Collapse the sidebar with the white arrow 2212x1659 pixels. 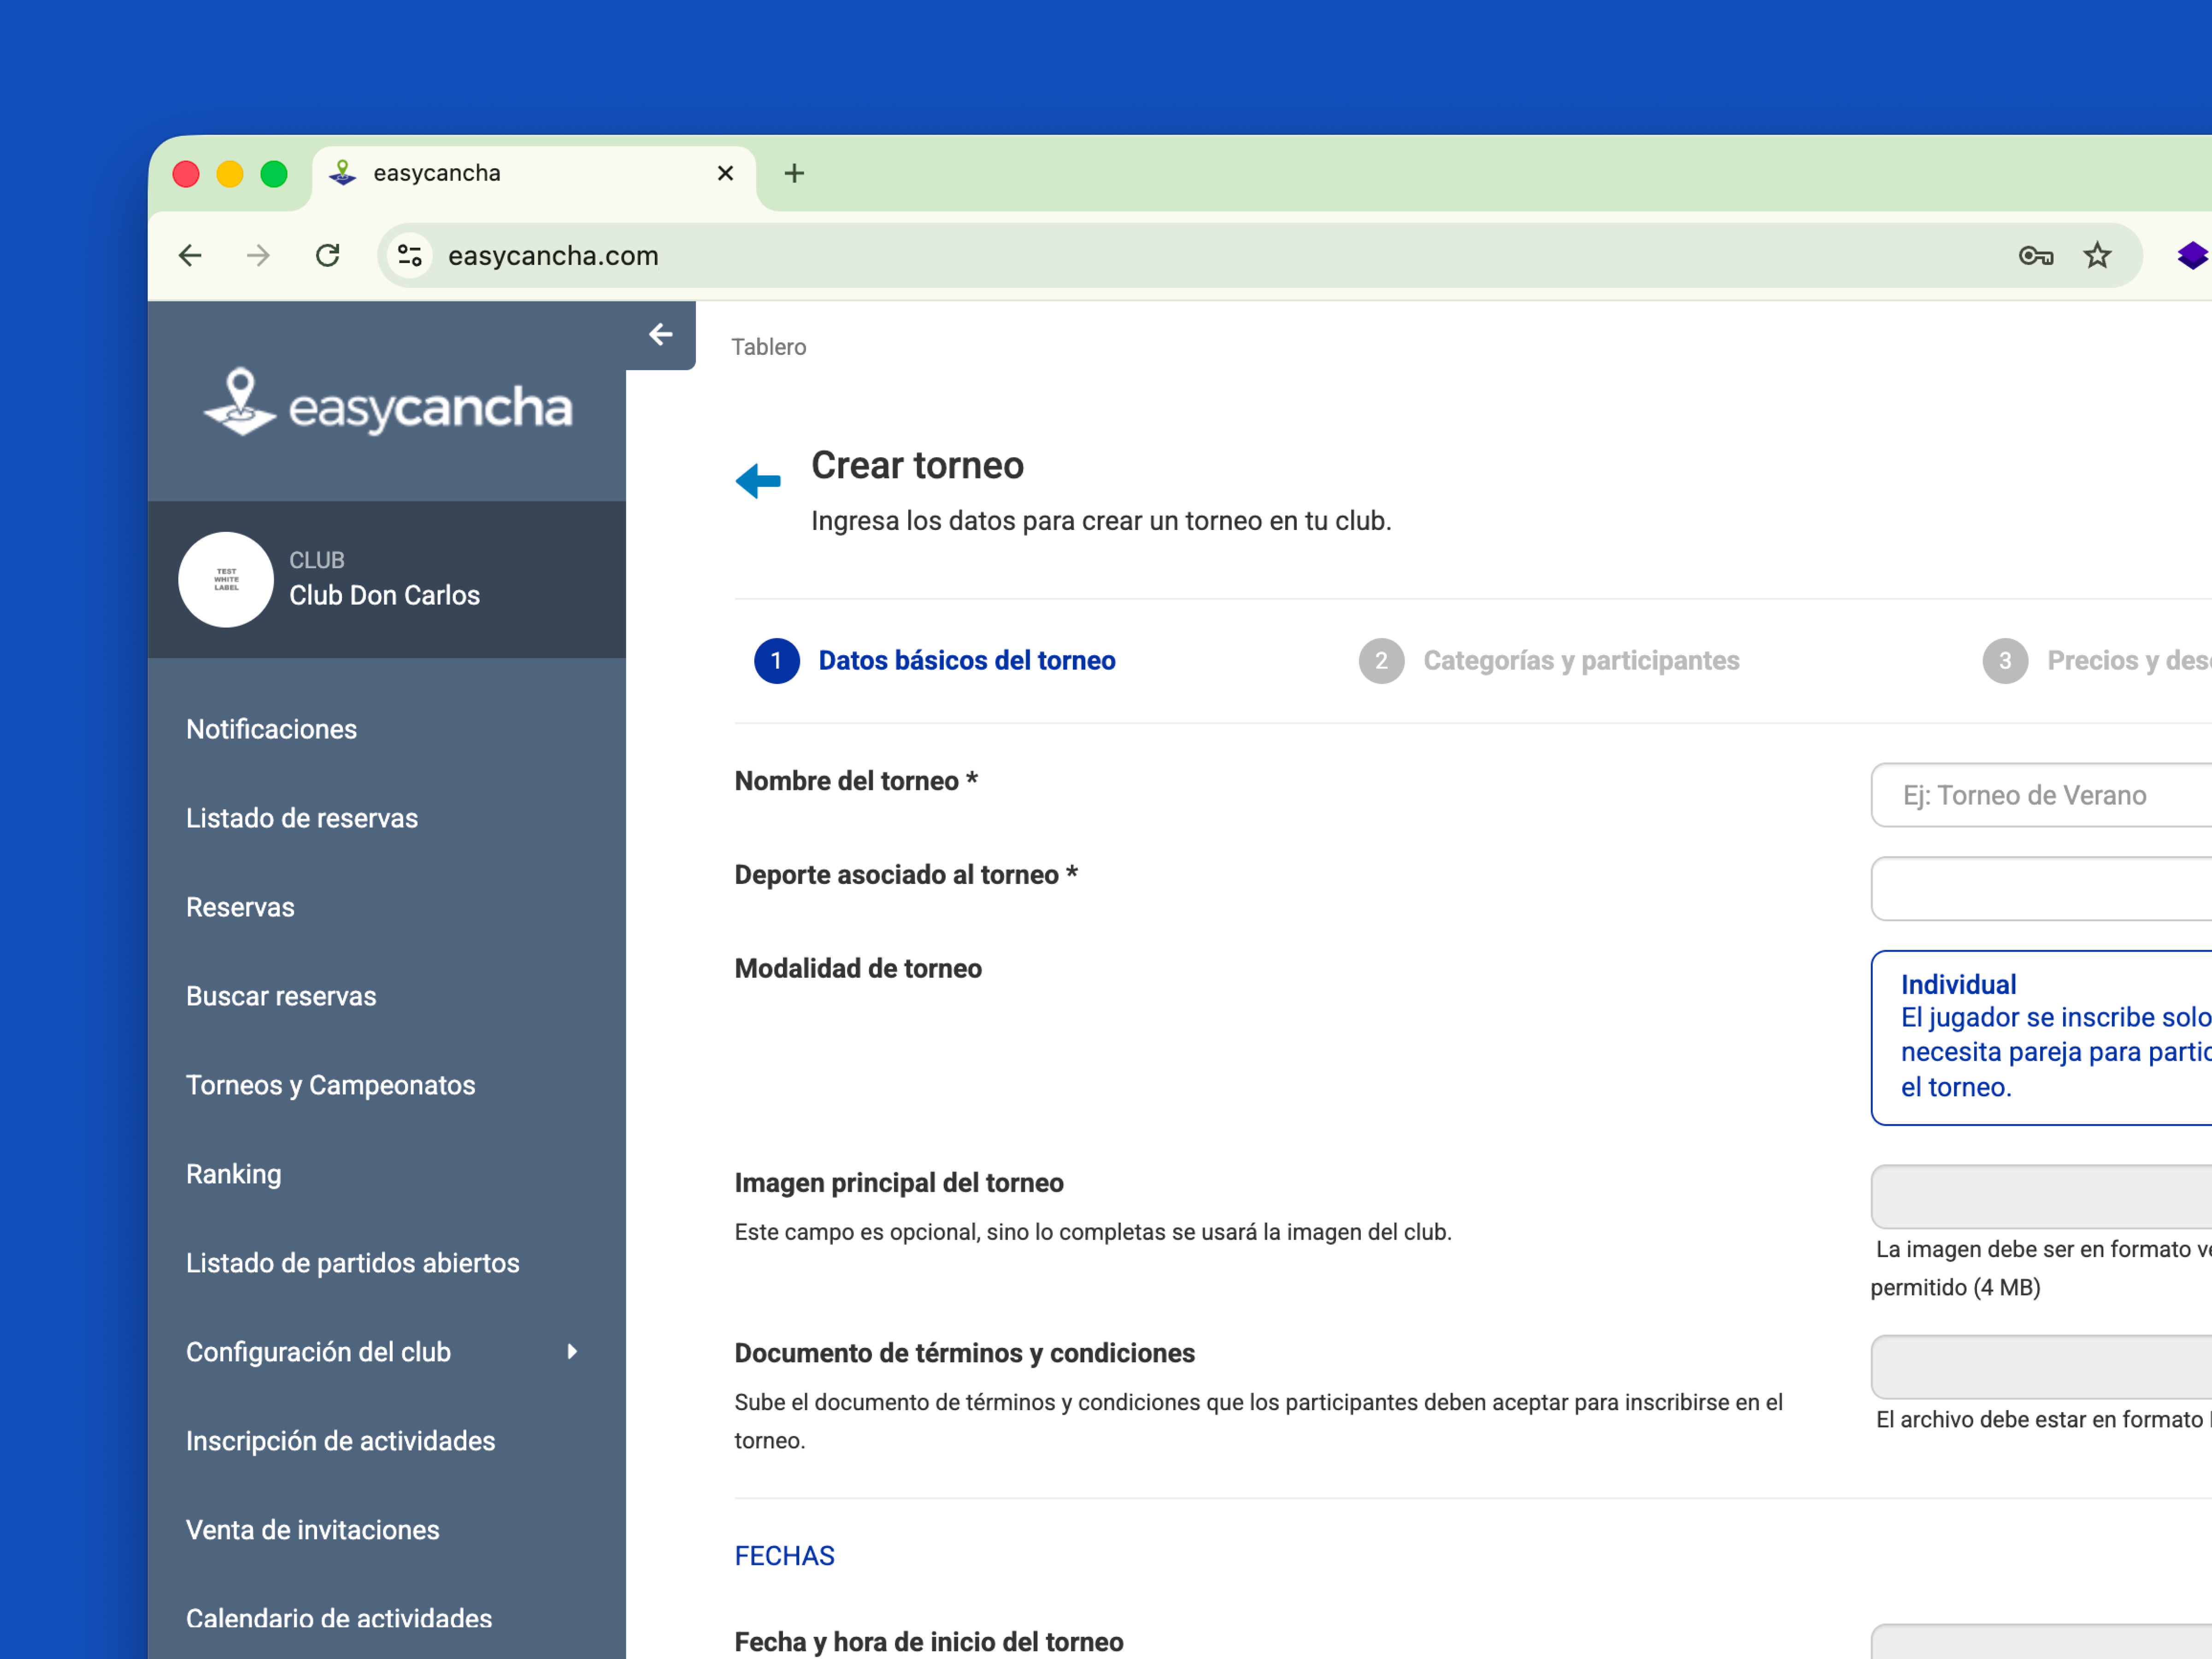click(660, 334)
